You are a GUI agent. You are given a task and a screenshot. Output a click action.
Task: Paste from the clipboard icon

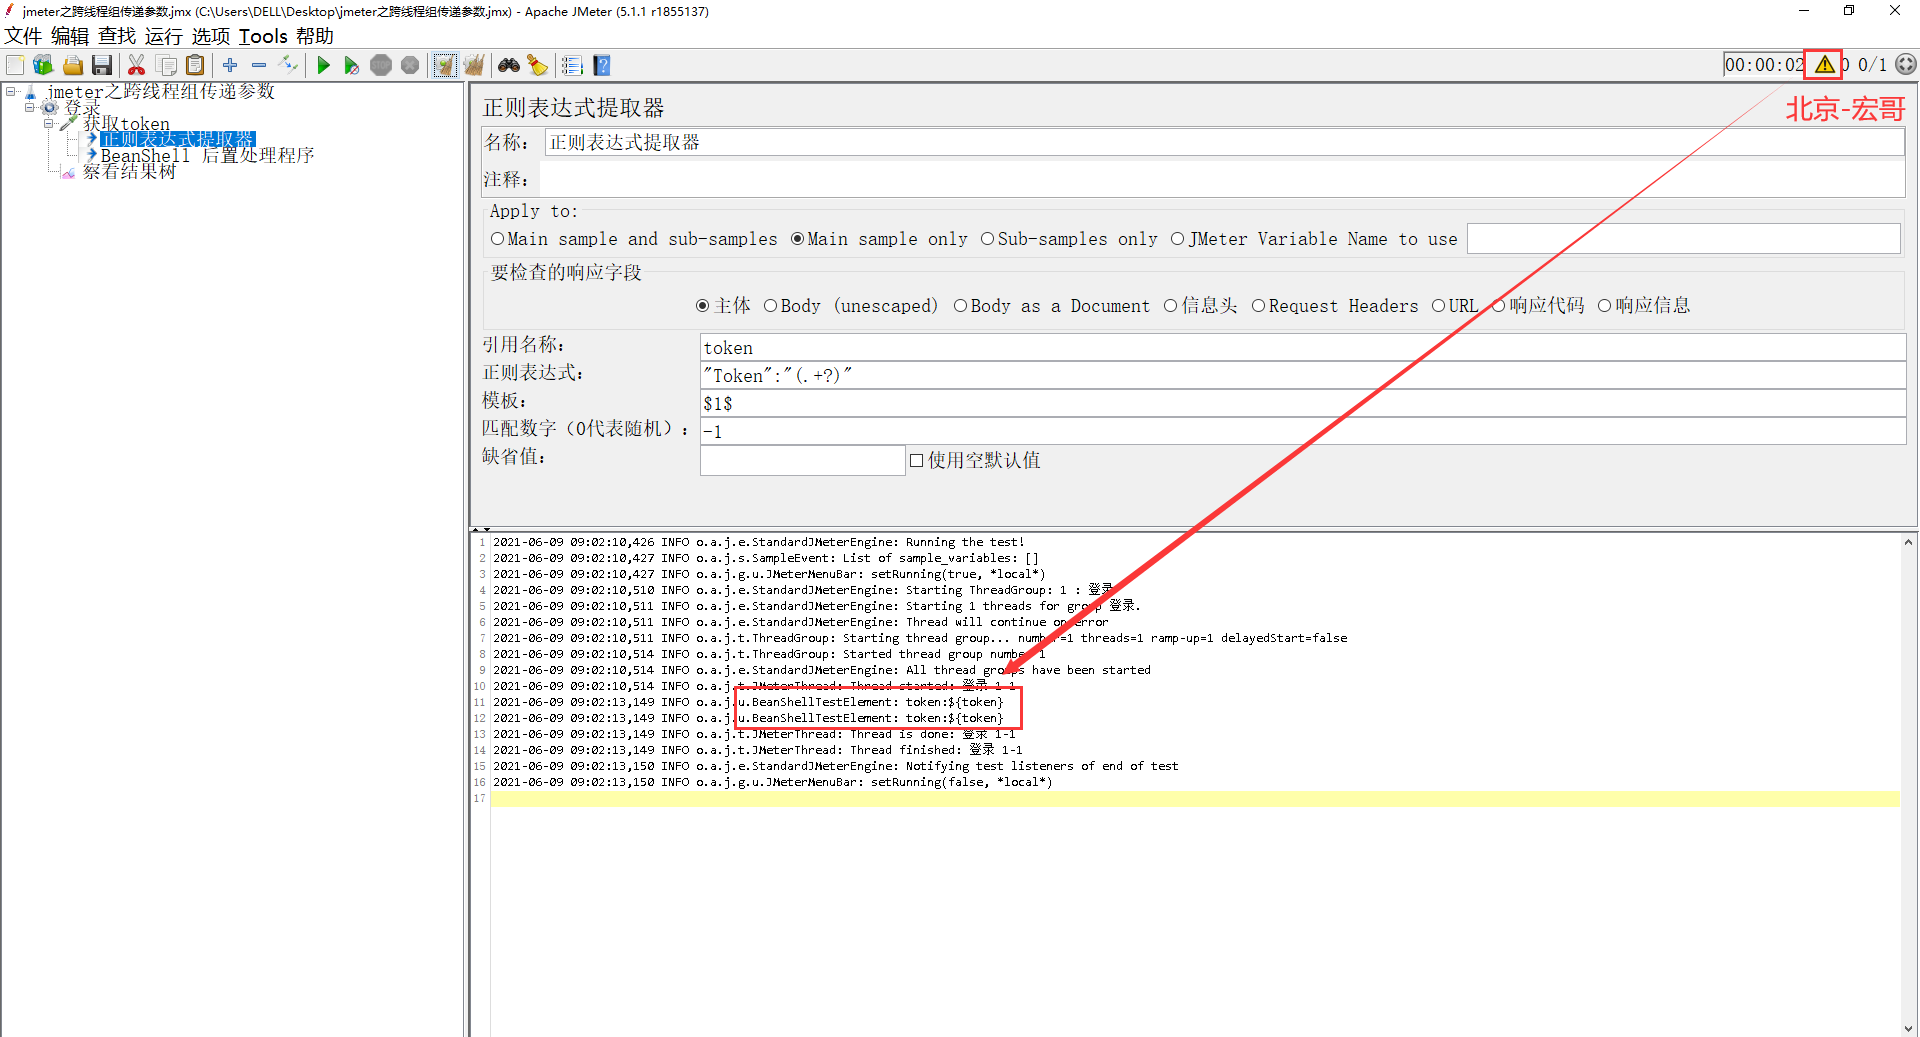(x=196, y=66)
